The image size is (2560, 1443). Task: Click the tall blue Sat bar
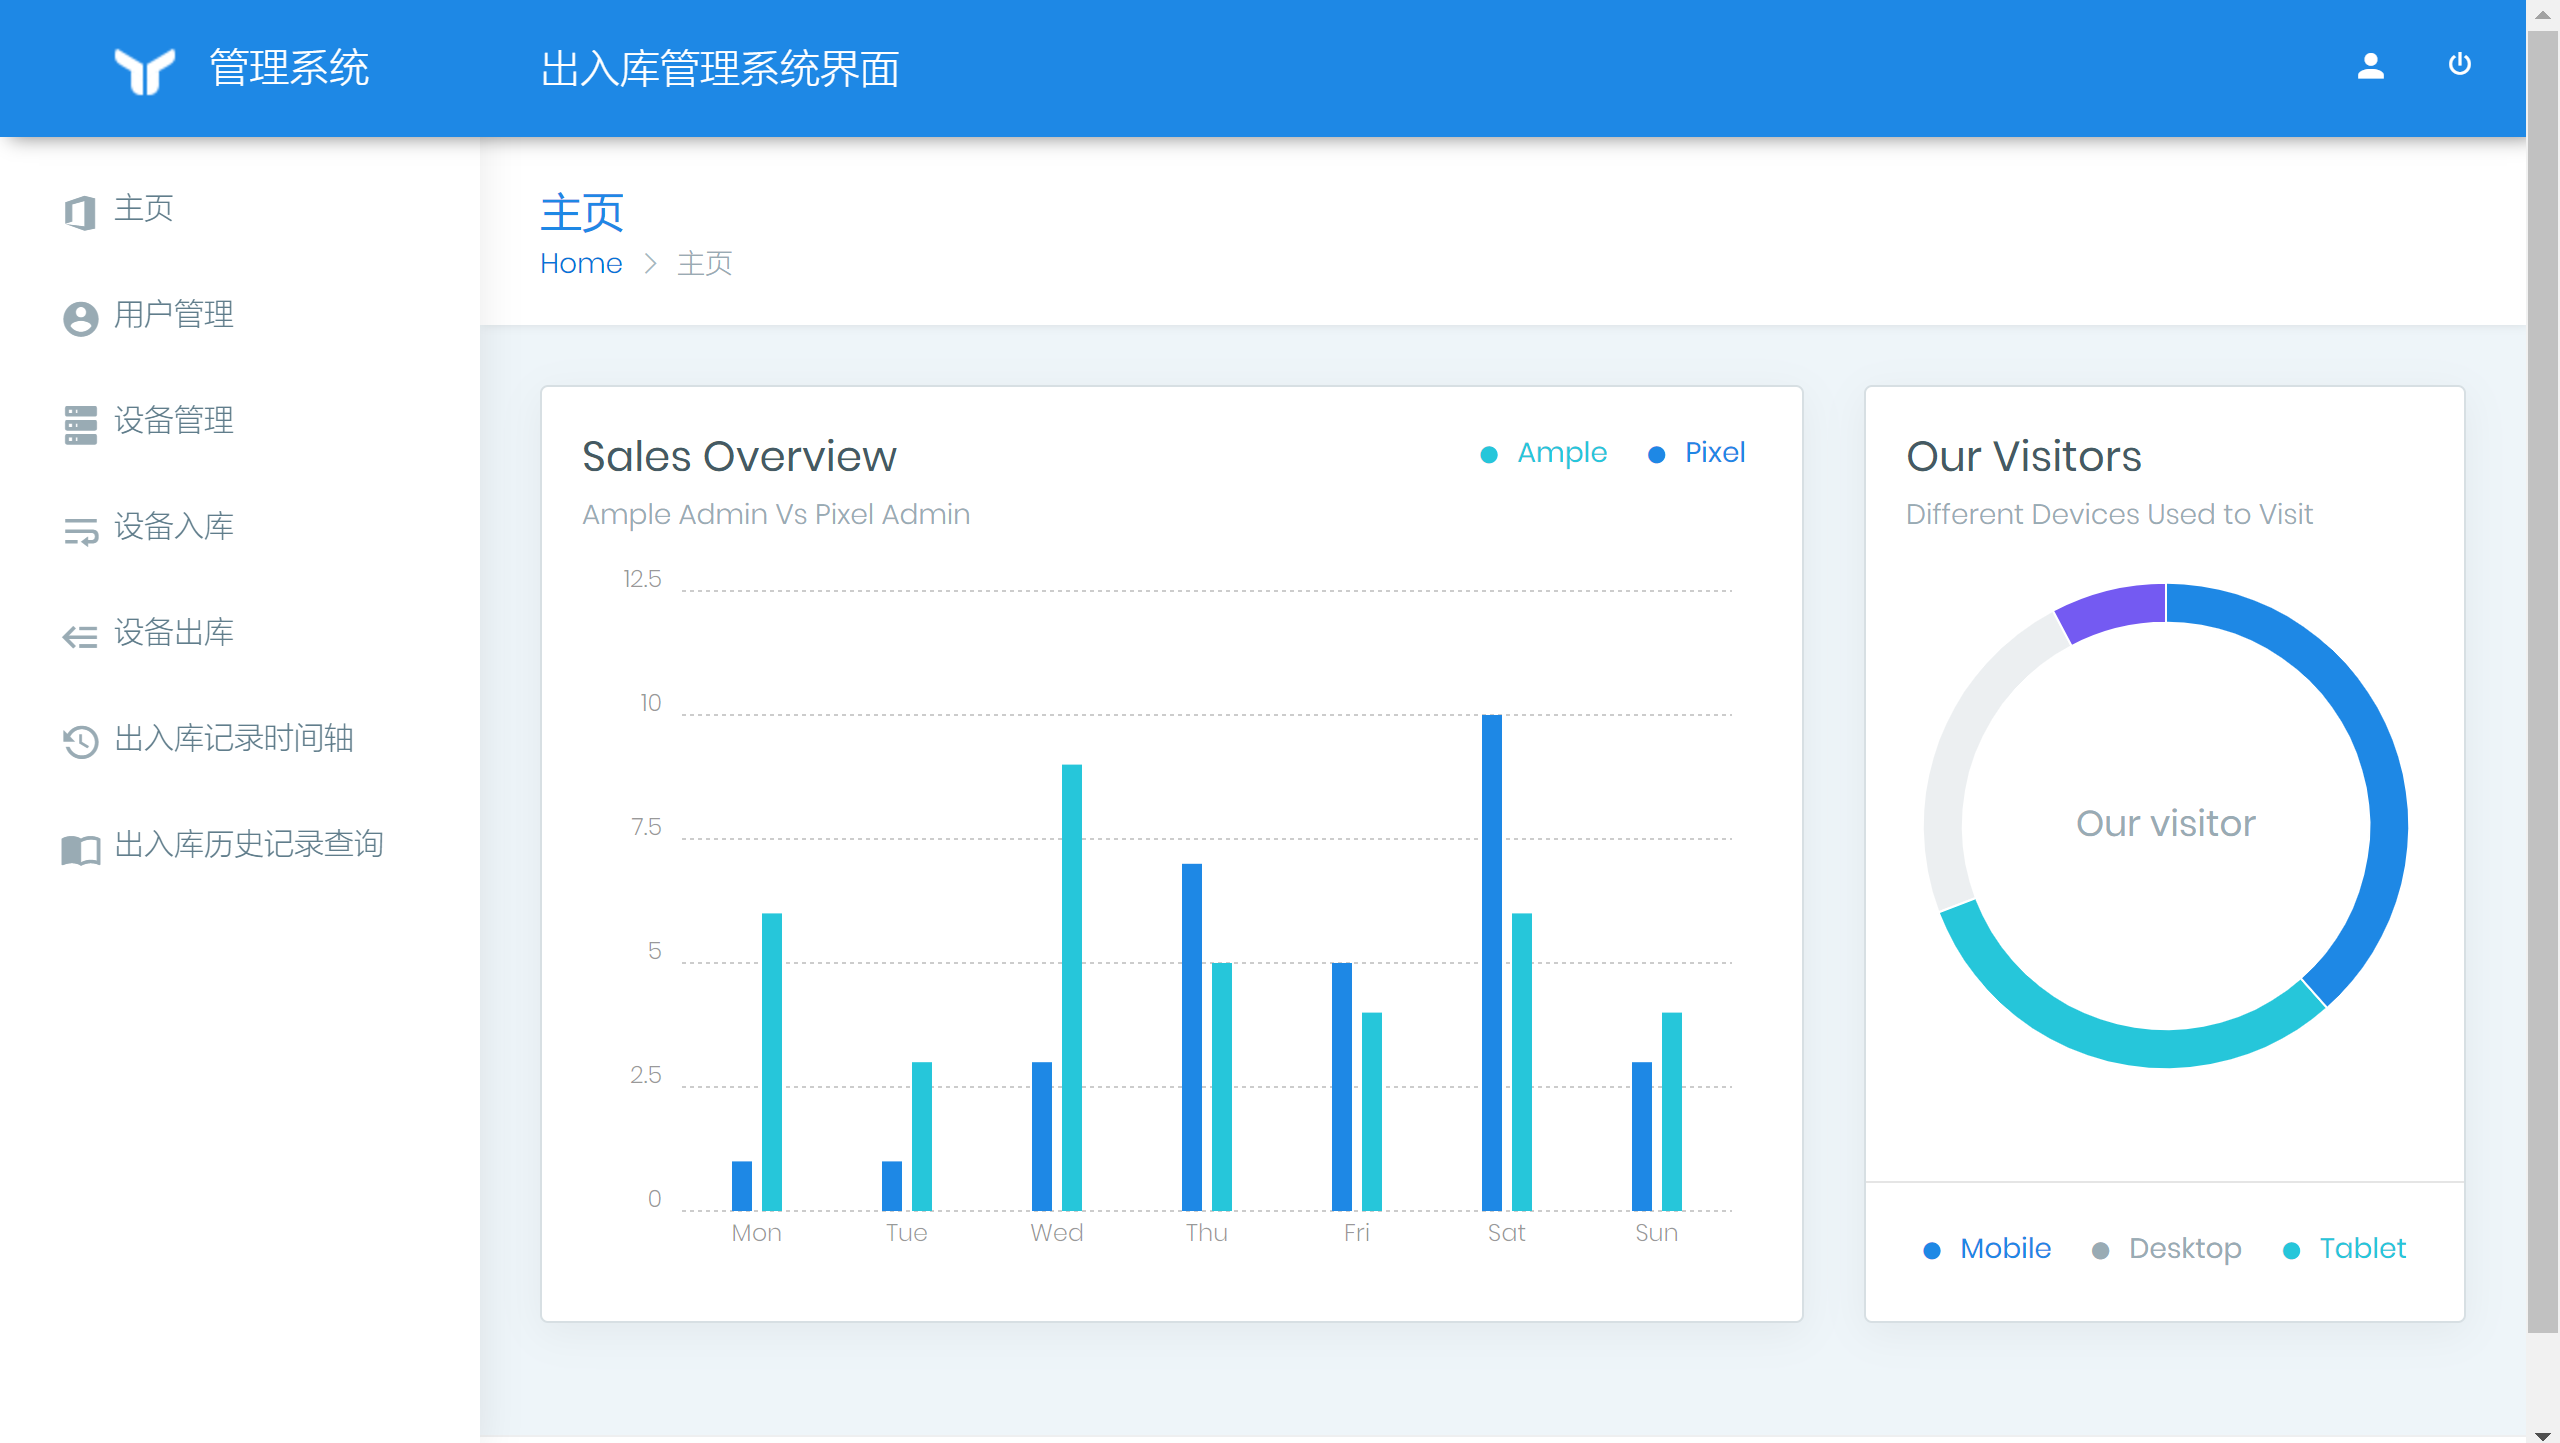pos(1491,962)
